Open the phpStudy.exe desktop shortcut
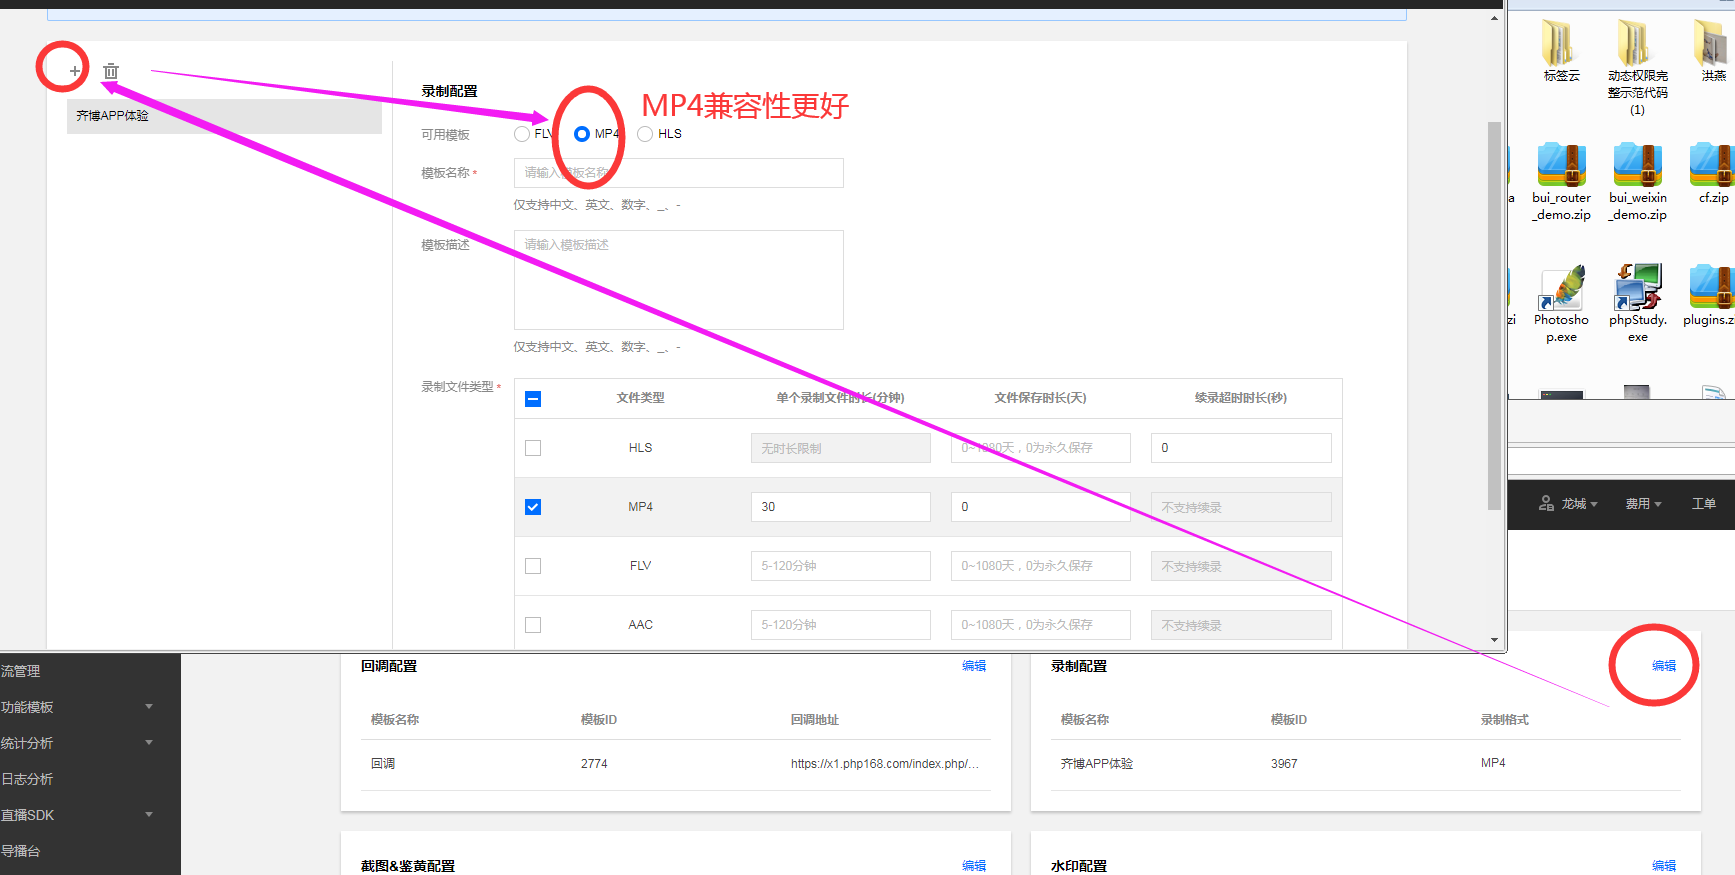 1637,288
